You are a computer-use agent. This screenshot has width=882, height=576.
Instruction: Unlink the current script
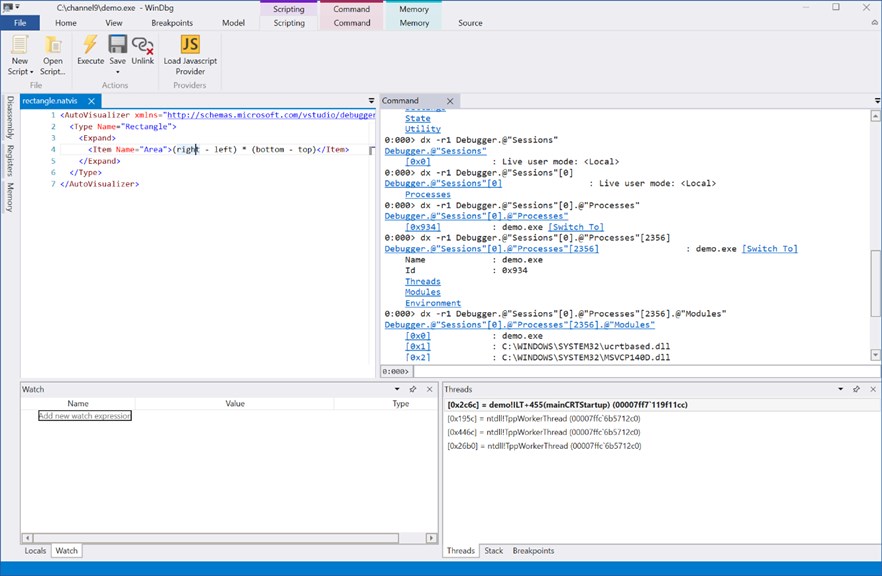click(x=142, y=50)
